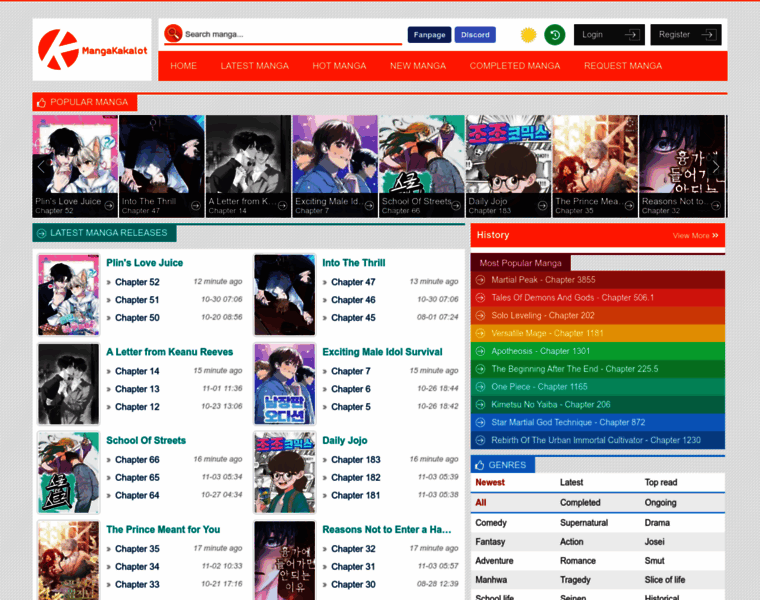Open the Romance genre
This screenshot has height=600, width=760.
point(578,561)
